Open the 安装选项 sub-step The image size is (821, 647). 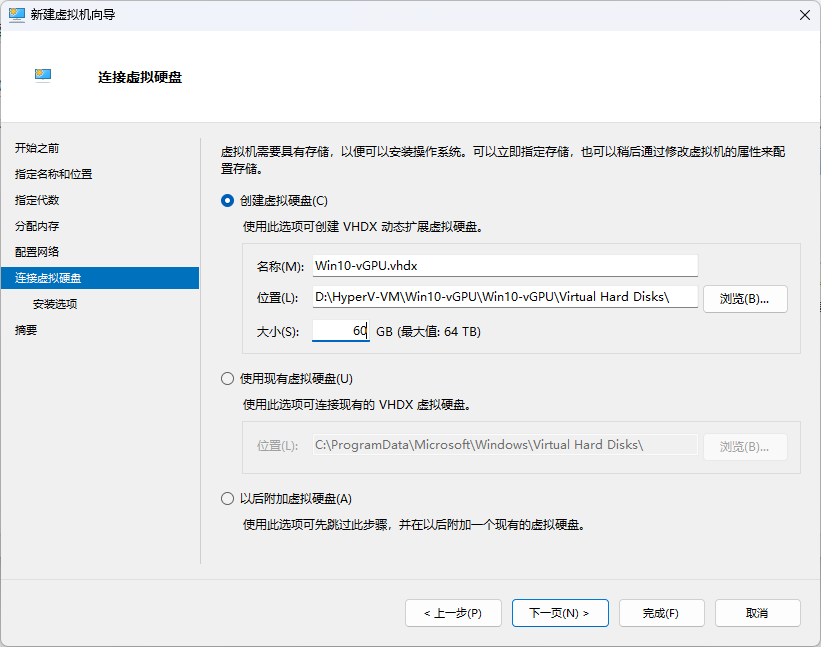click(x=55, y=304)
